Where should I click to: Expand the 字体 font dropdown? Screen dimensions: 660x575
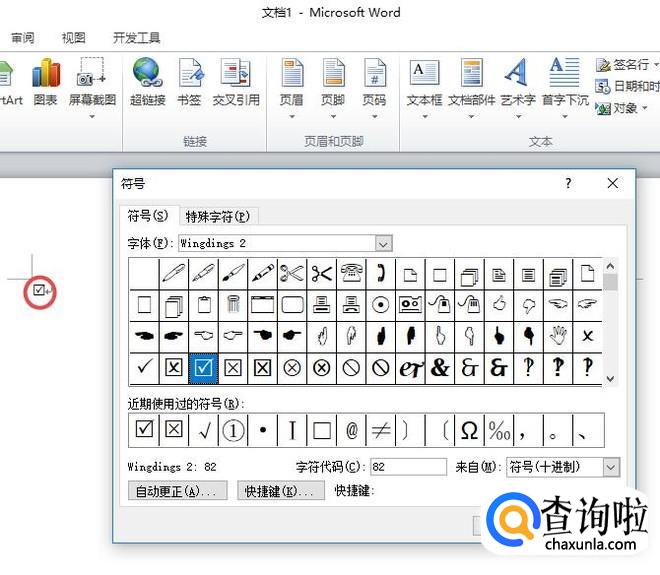coord(383,243)
